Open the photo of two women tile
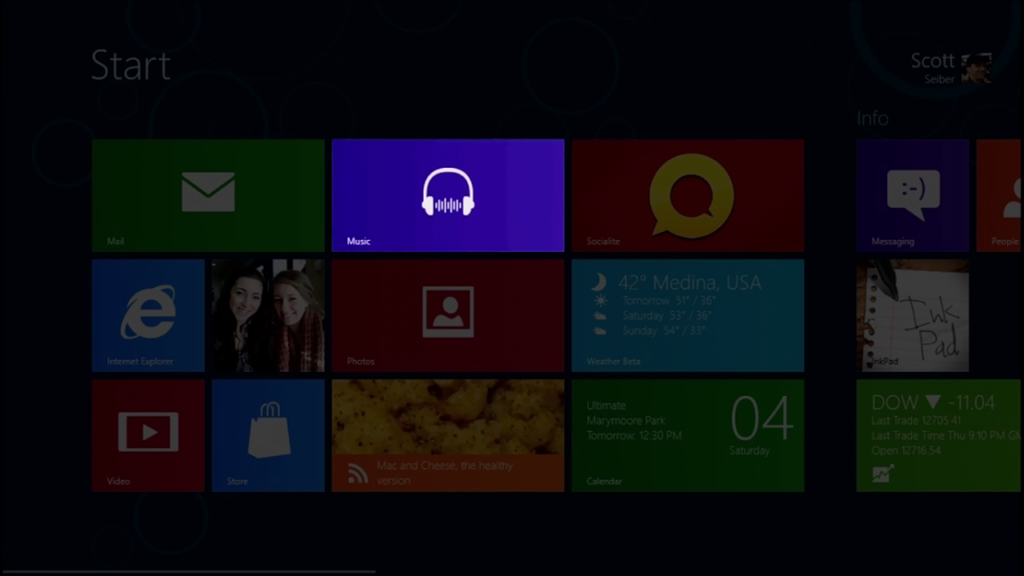The height and width of the screenshot is (576, 1024). pos(268,315)
